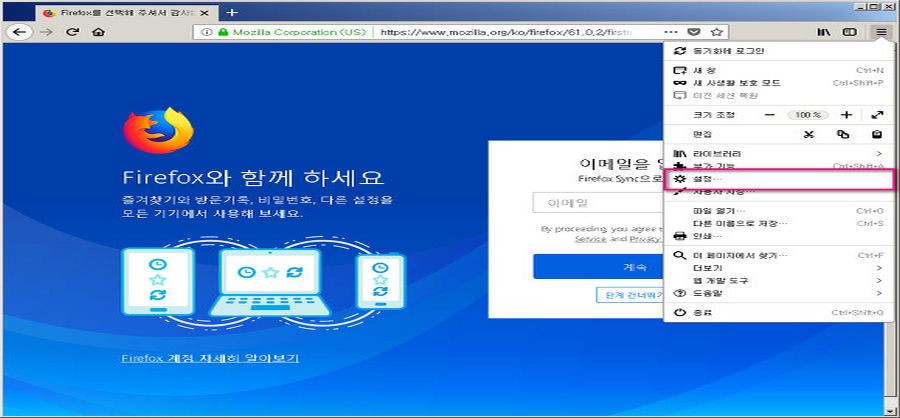
Task: Click the hamburger menu button
Action: coord(881,32)
